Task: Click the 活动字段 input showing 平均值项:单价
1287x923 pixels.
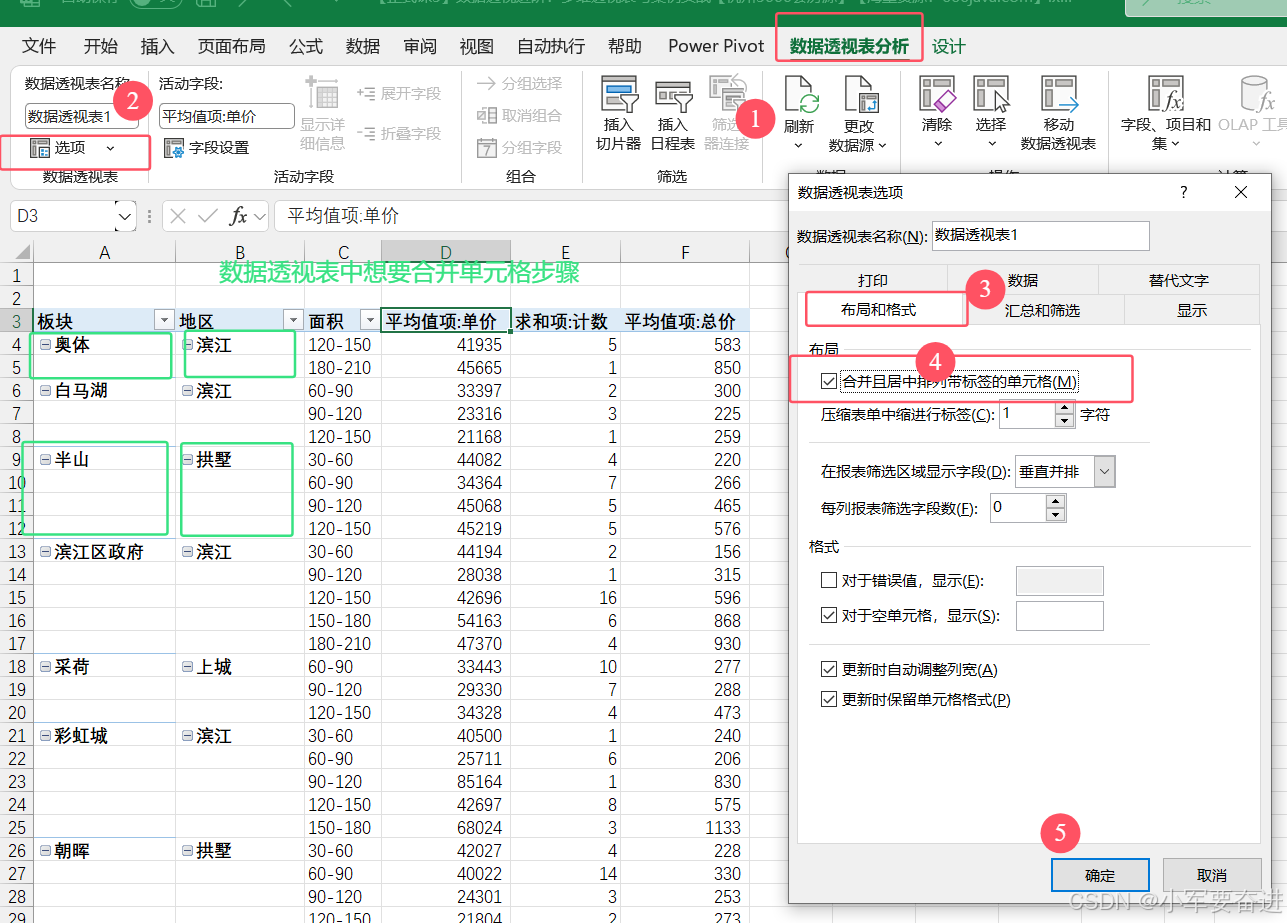Action: point(227,116)
